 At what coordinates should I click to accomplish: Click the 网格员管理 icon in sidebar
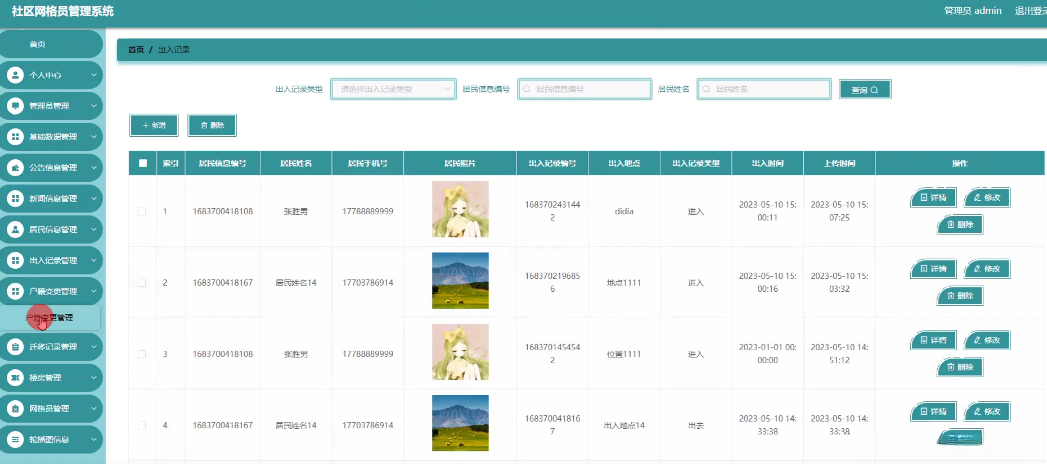[15, 408]
